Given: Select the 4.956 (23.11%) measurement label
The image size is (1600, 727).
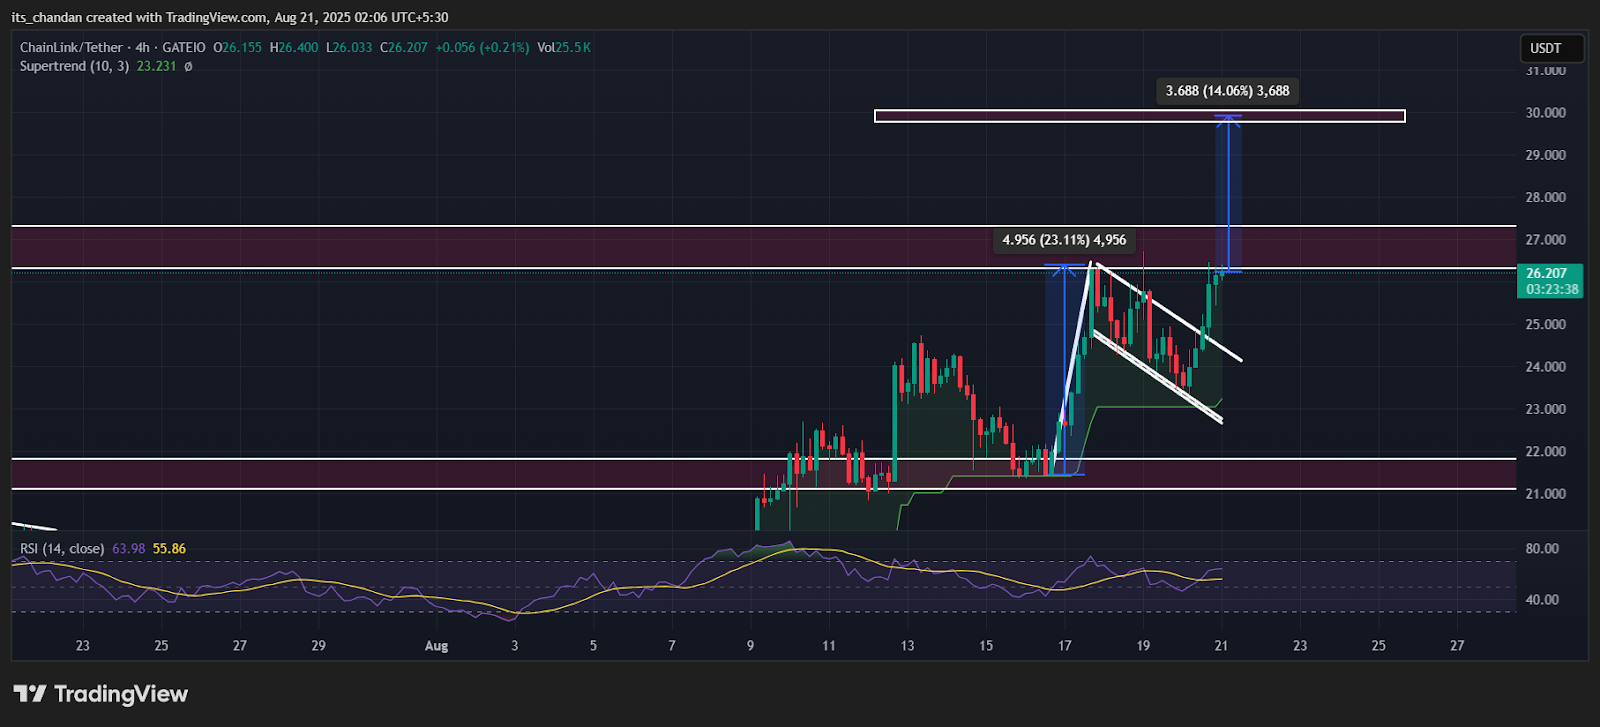Looking at the screenshot, I should pyautogui.click(x=1064, y=240).
